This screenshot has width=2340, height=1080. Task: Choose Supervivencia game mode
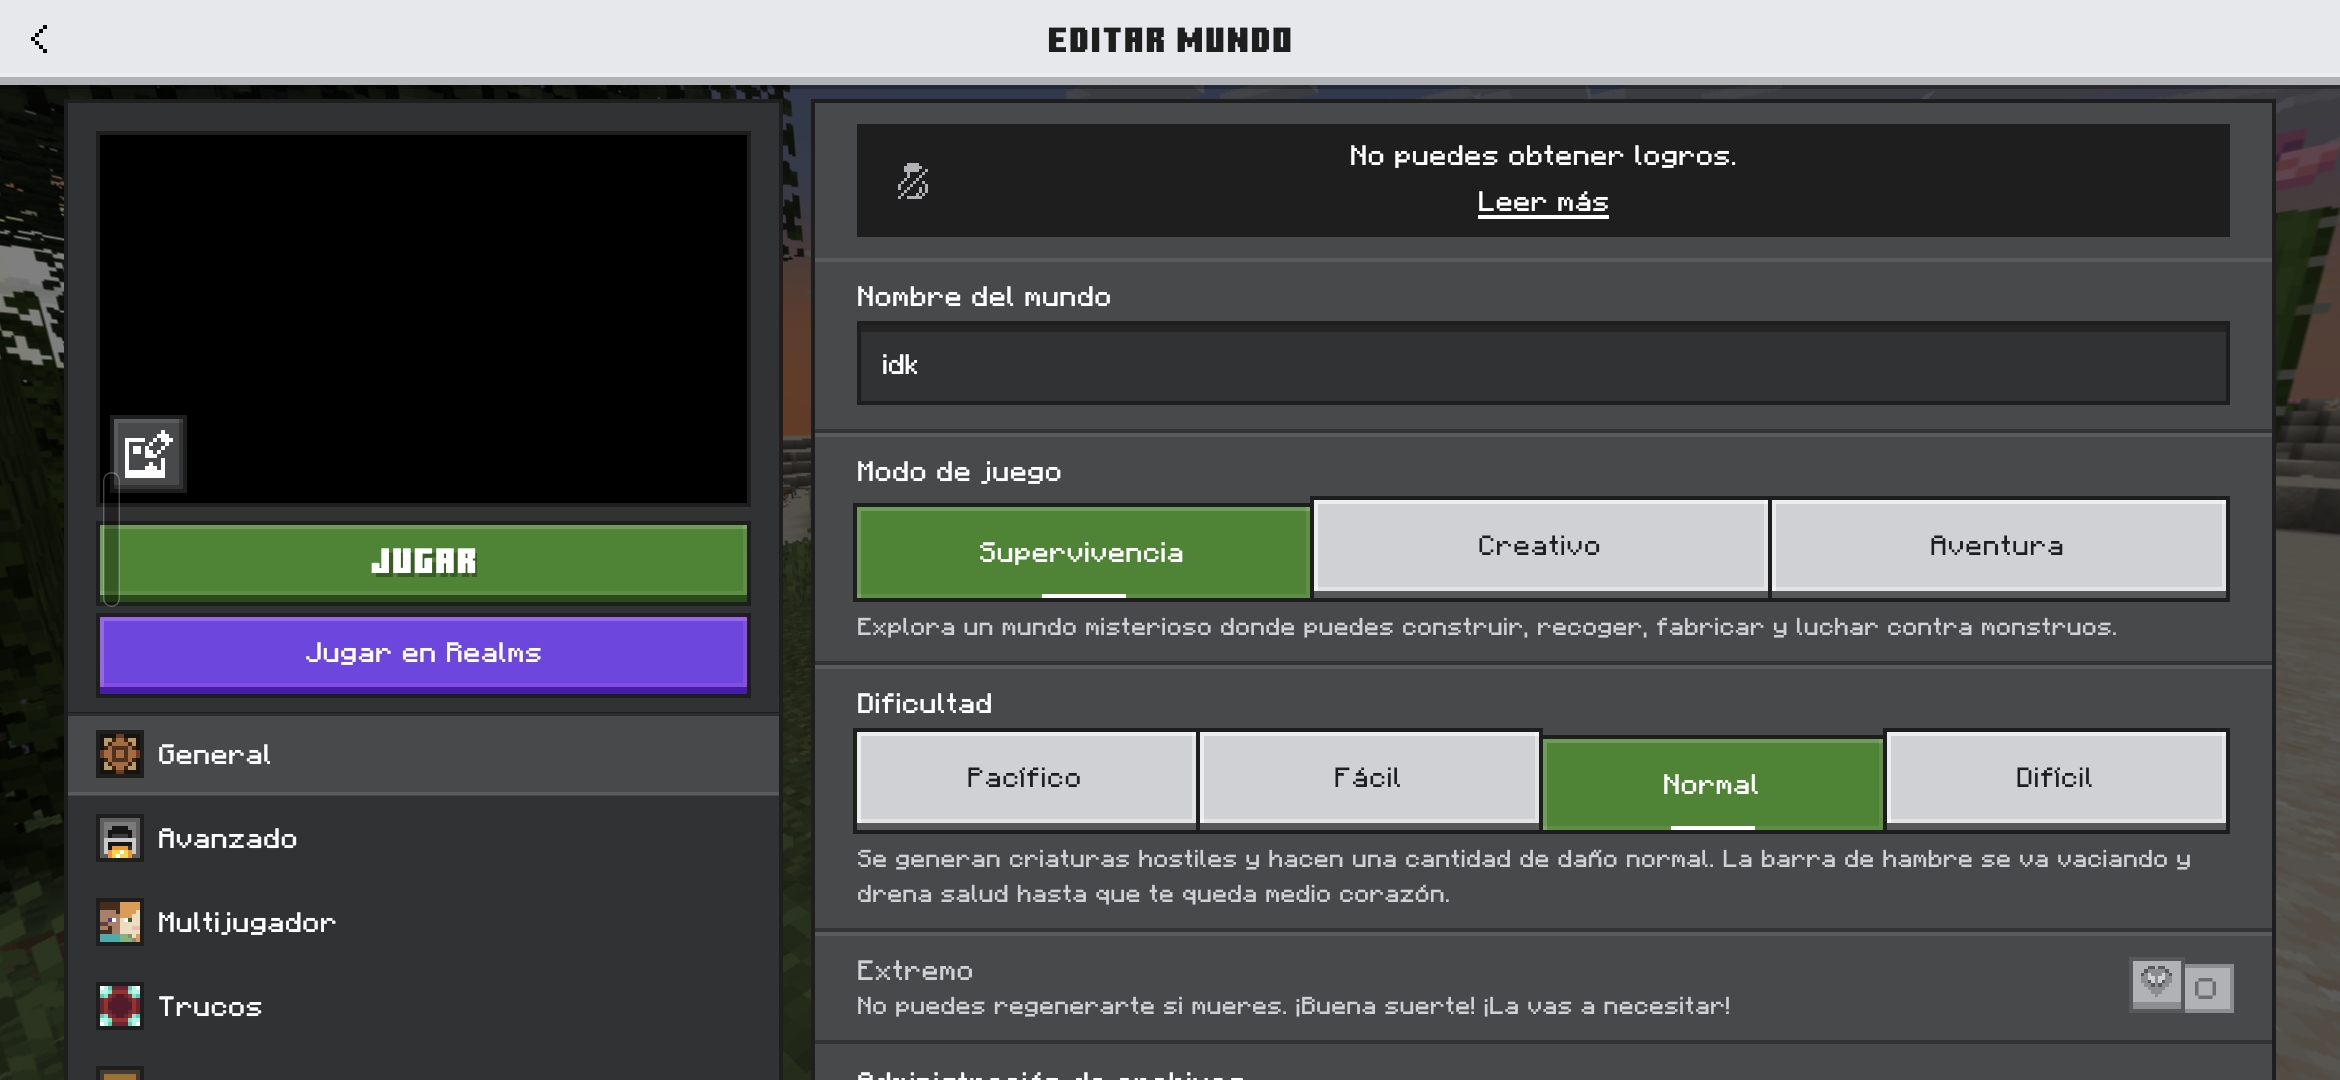pyautogui.click(x=1082, y=552)
